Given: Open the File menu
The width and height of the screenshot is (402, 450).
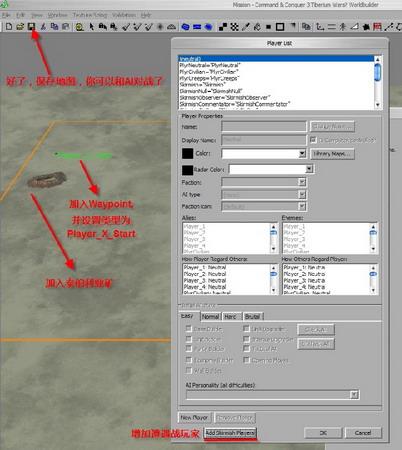Looking at the screenshot, I should coord(6,15).
